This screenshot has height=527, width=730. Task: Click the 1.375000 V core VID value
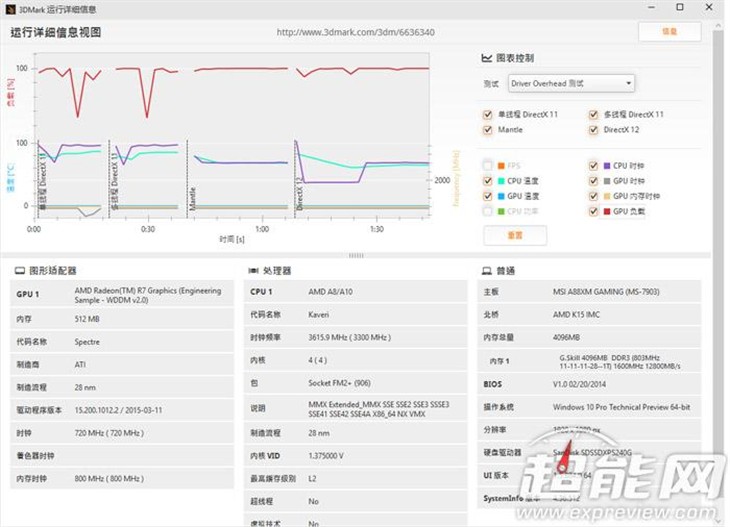[x=326, y=456]
